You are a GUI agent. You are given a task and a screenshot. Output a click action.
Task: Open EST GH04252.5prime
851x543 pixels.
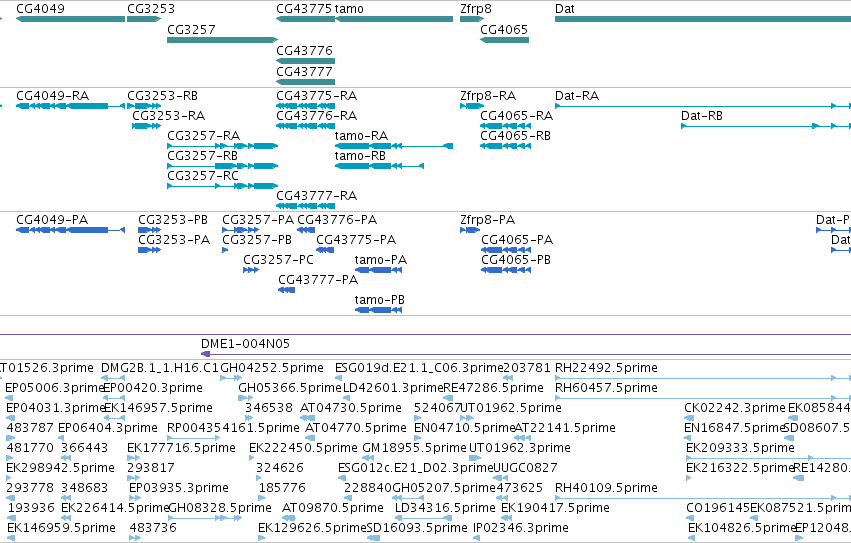(272, 368)
